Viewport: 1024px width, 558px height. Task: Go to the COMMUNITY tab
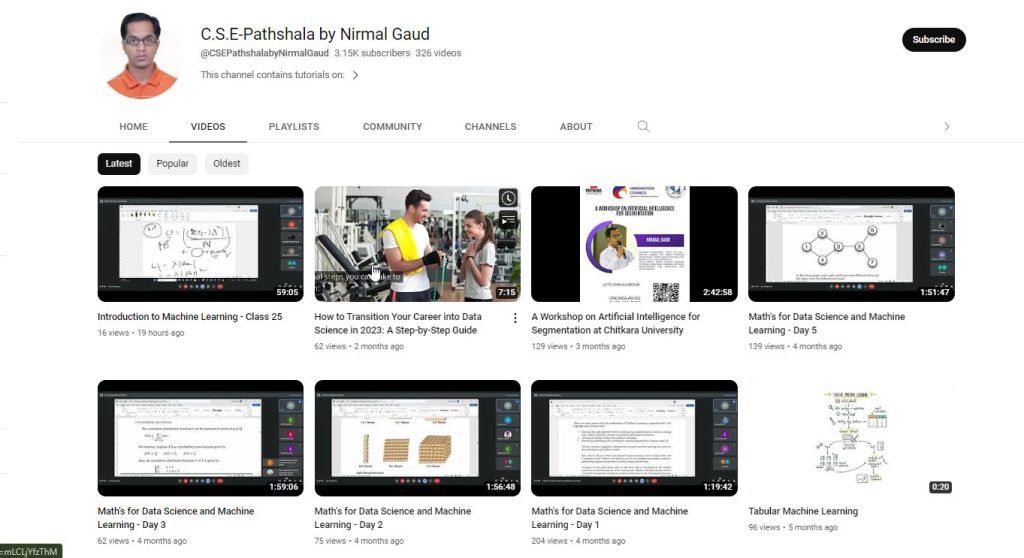(x=392, y=127)
